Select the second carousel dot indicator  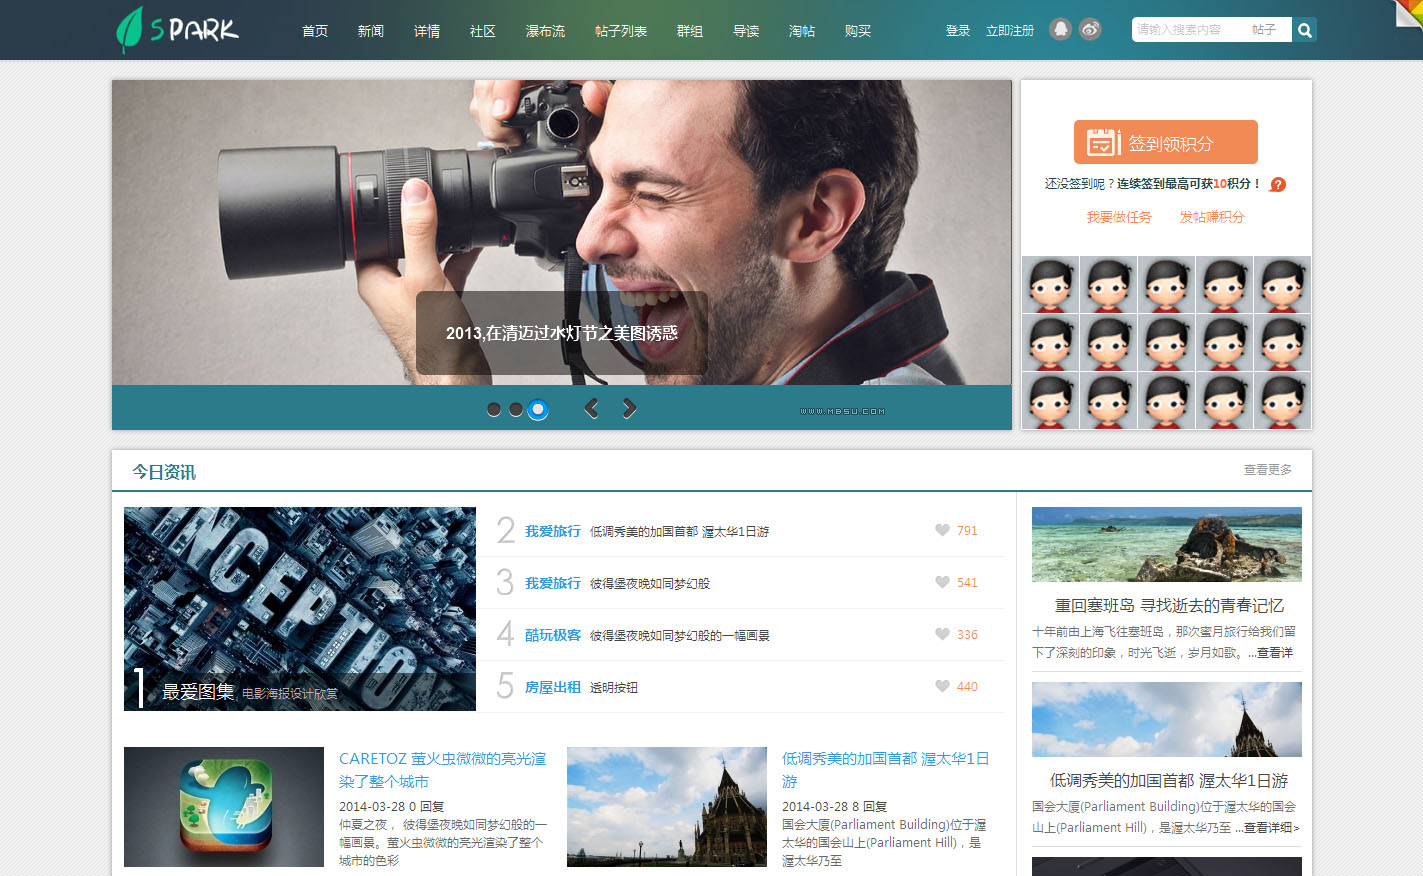(x=516, y=409)
